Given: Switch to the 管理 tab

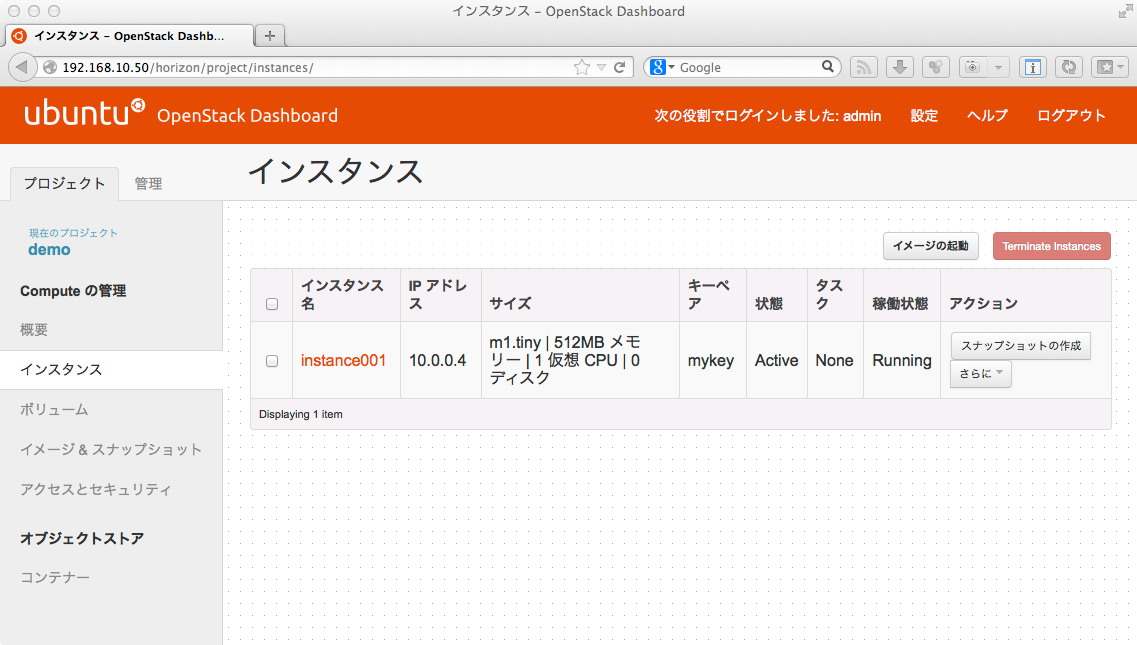Looking at the screenshot, I should click(x=149, y=184).
